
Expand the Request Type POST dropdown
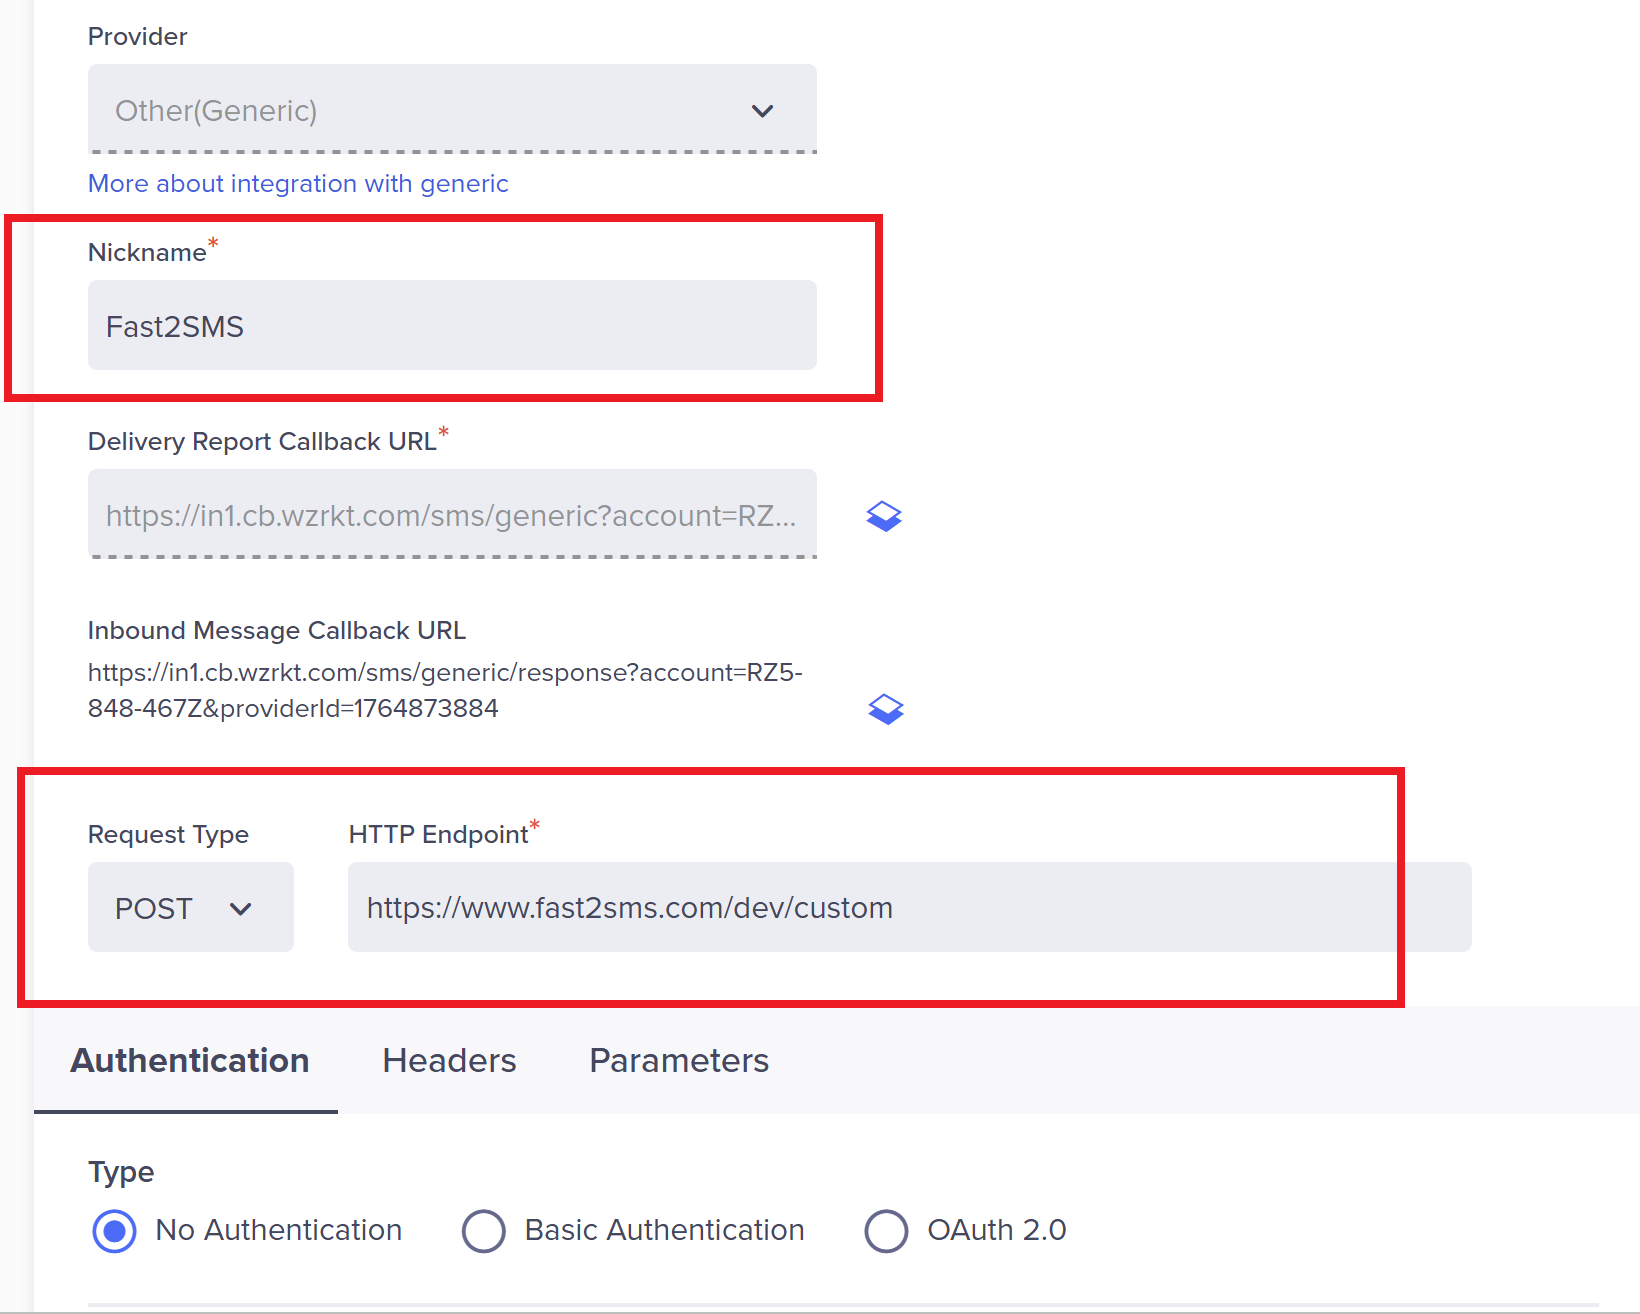(x=190, y=908)
